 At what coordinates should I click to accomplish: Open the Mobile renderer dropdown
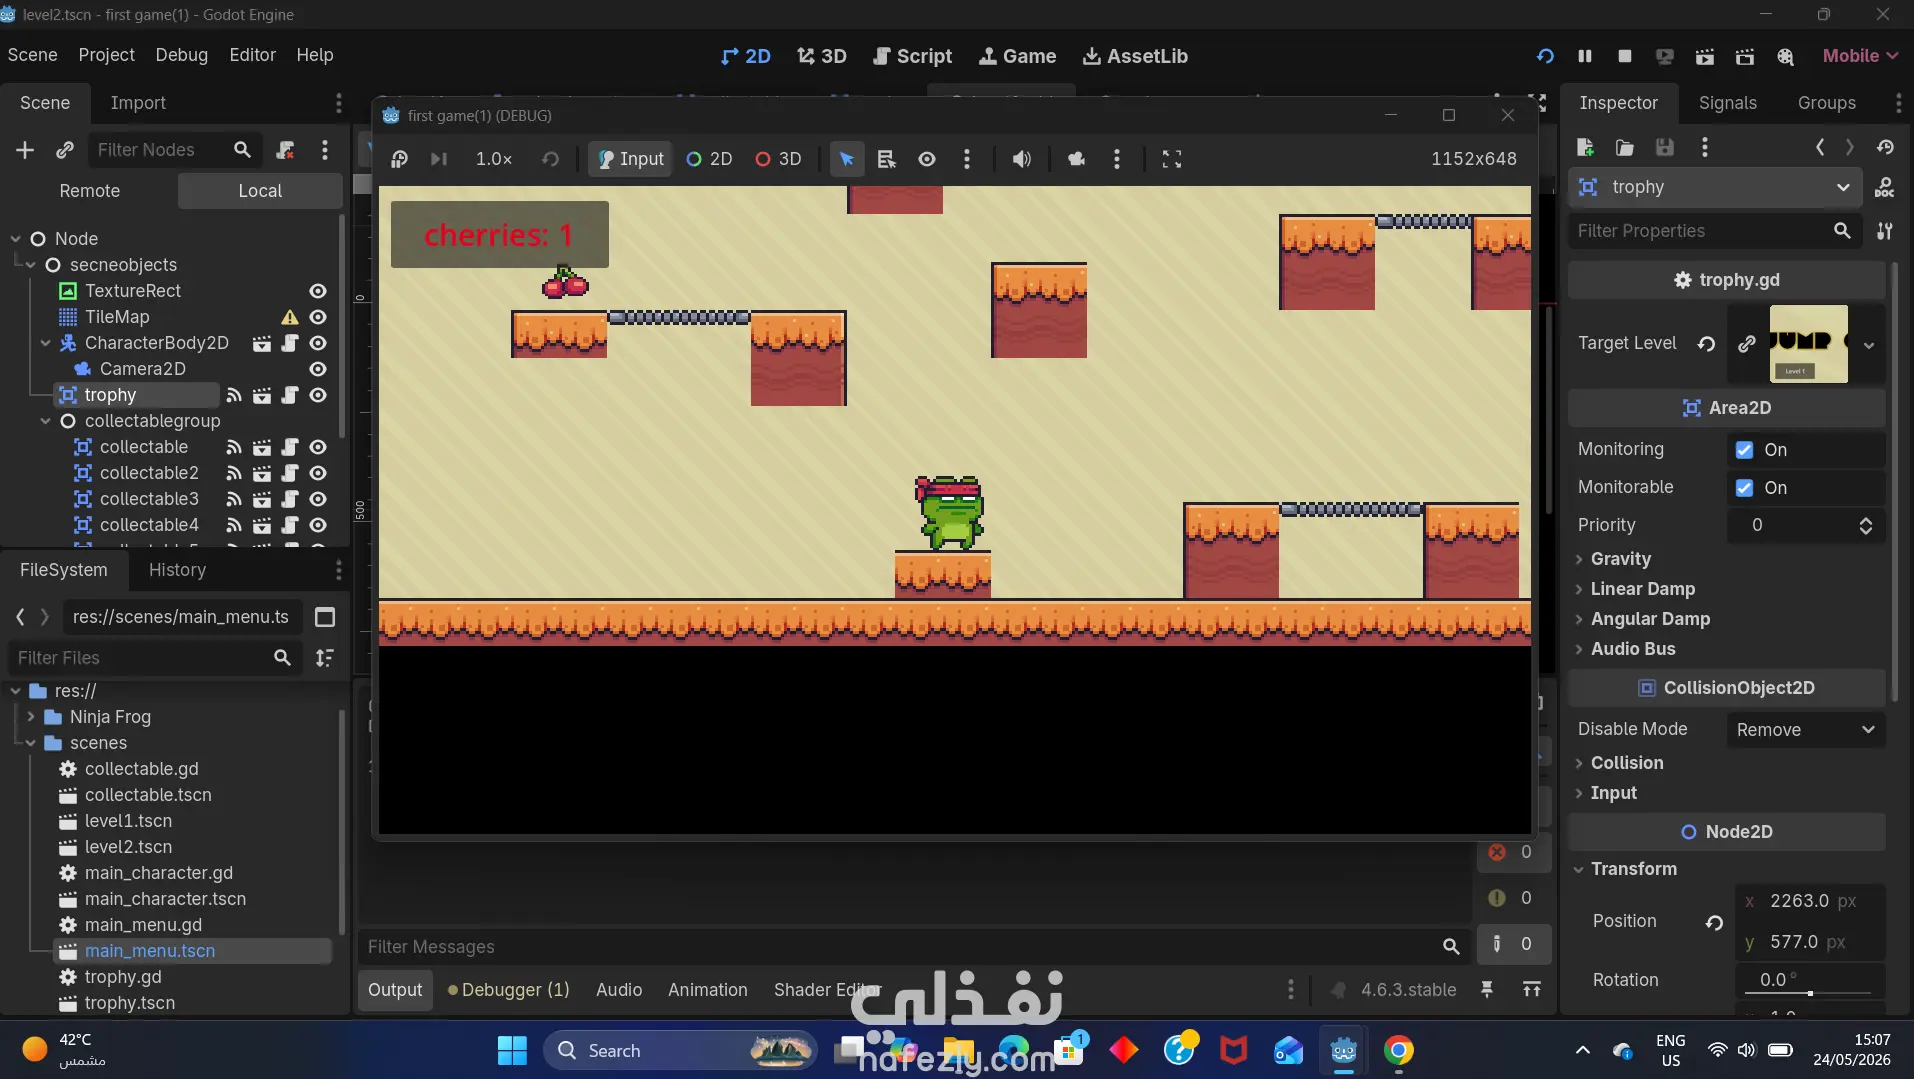tap(1860, 56)
